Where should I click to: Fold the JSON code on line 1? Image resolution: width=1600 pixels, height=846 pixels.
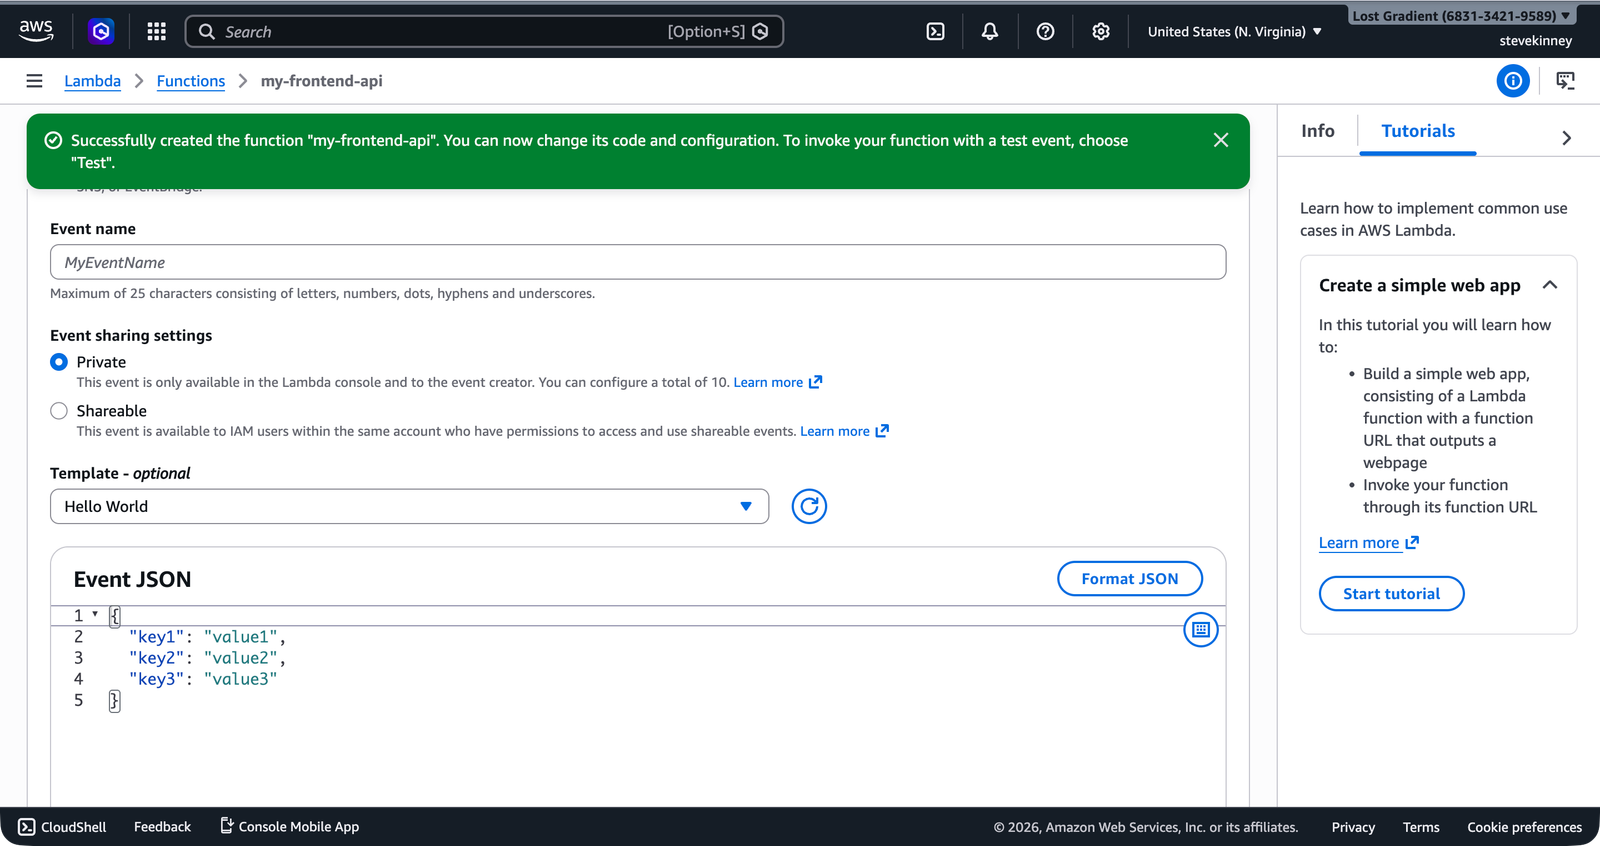click(95, 615)
